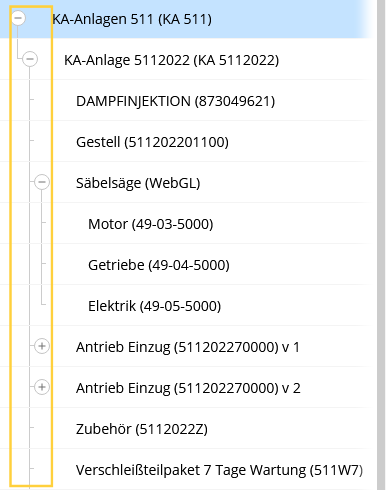Choose Getriebe (49-04-5000) part
Viewport: 386px width, 490px height.
[159, 265]
